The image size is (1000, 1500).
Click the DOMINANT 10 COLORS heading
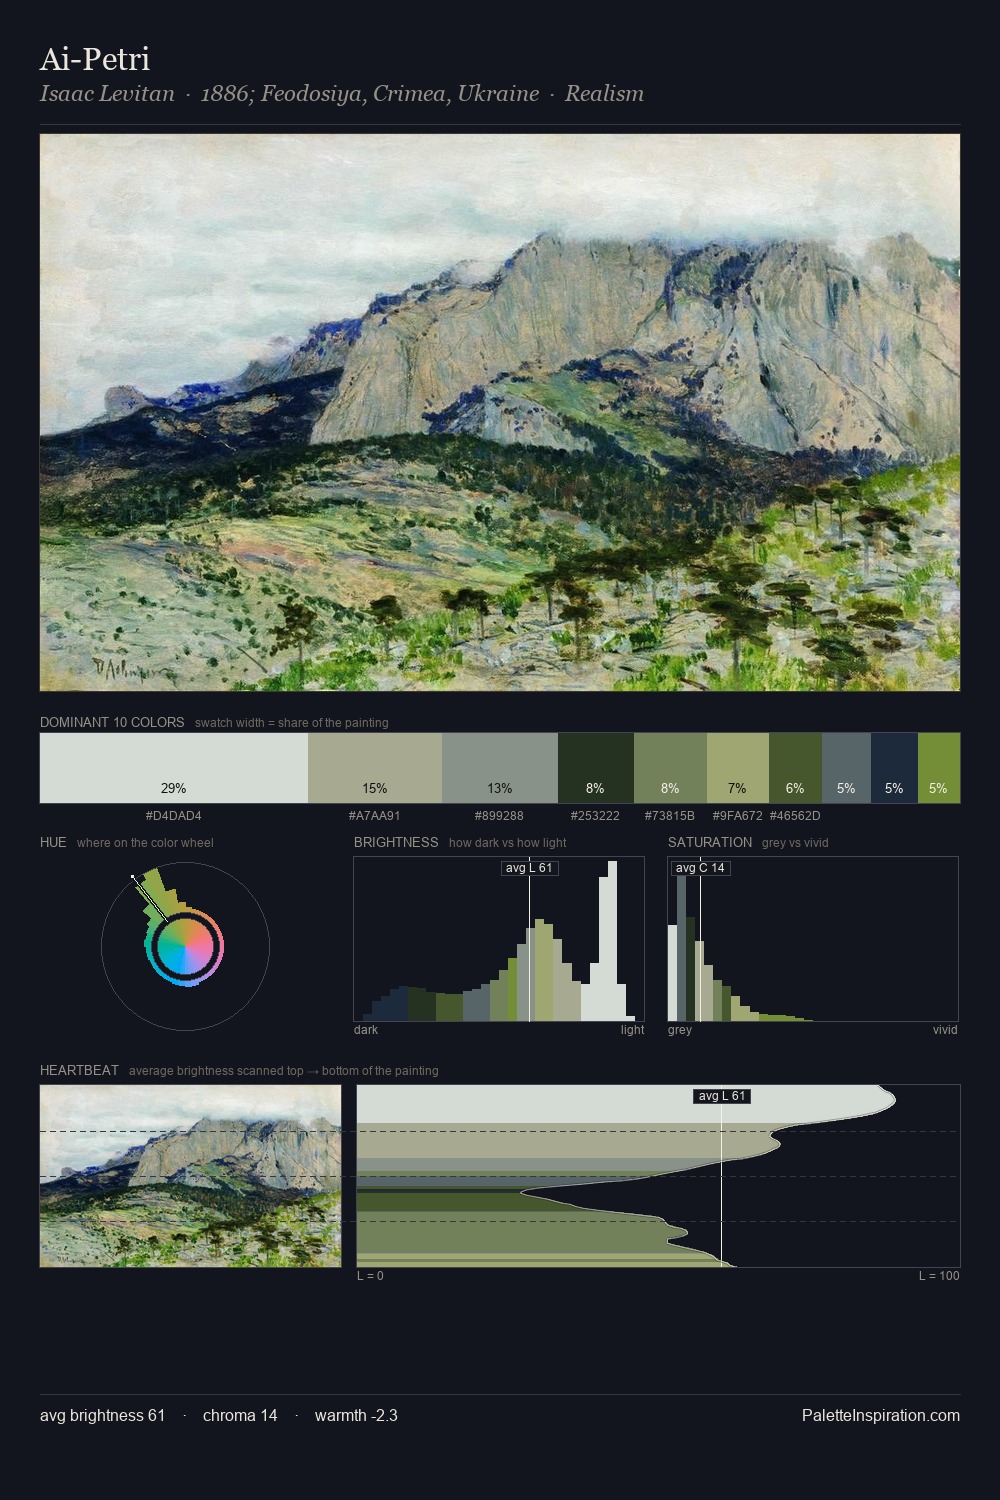[x=112, y=722]
